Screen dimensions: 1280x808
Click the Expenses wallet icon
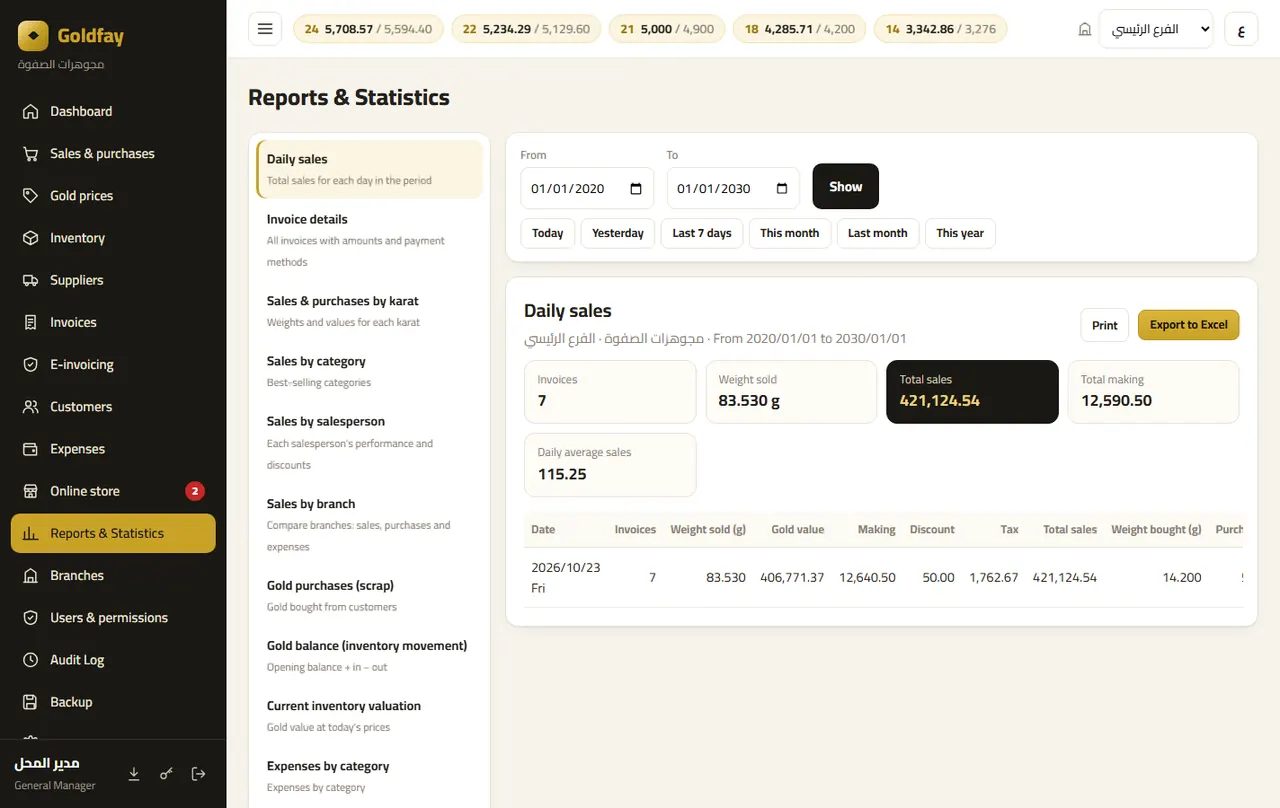click(x=31, y=449)
